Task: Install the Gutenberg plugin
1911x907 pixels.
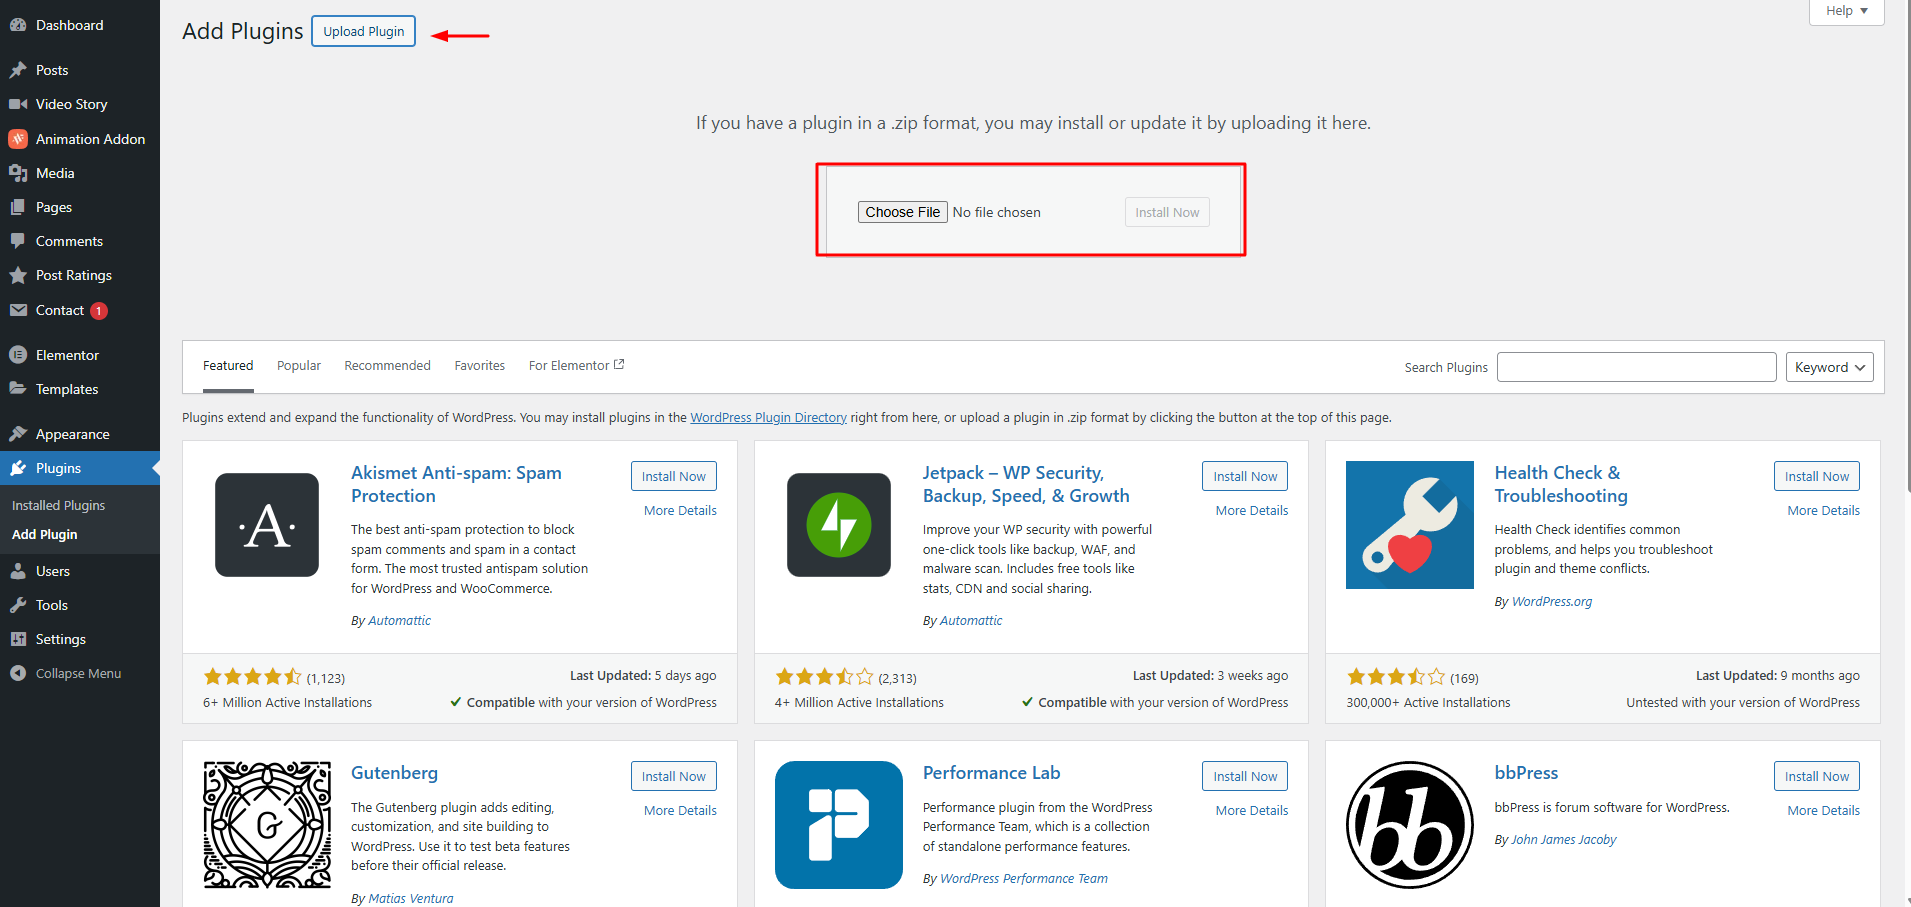Action: [673, 776]
